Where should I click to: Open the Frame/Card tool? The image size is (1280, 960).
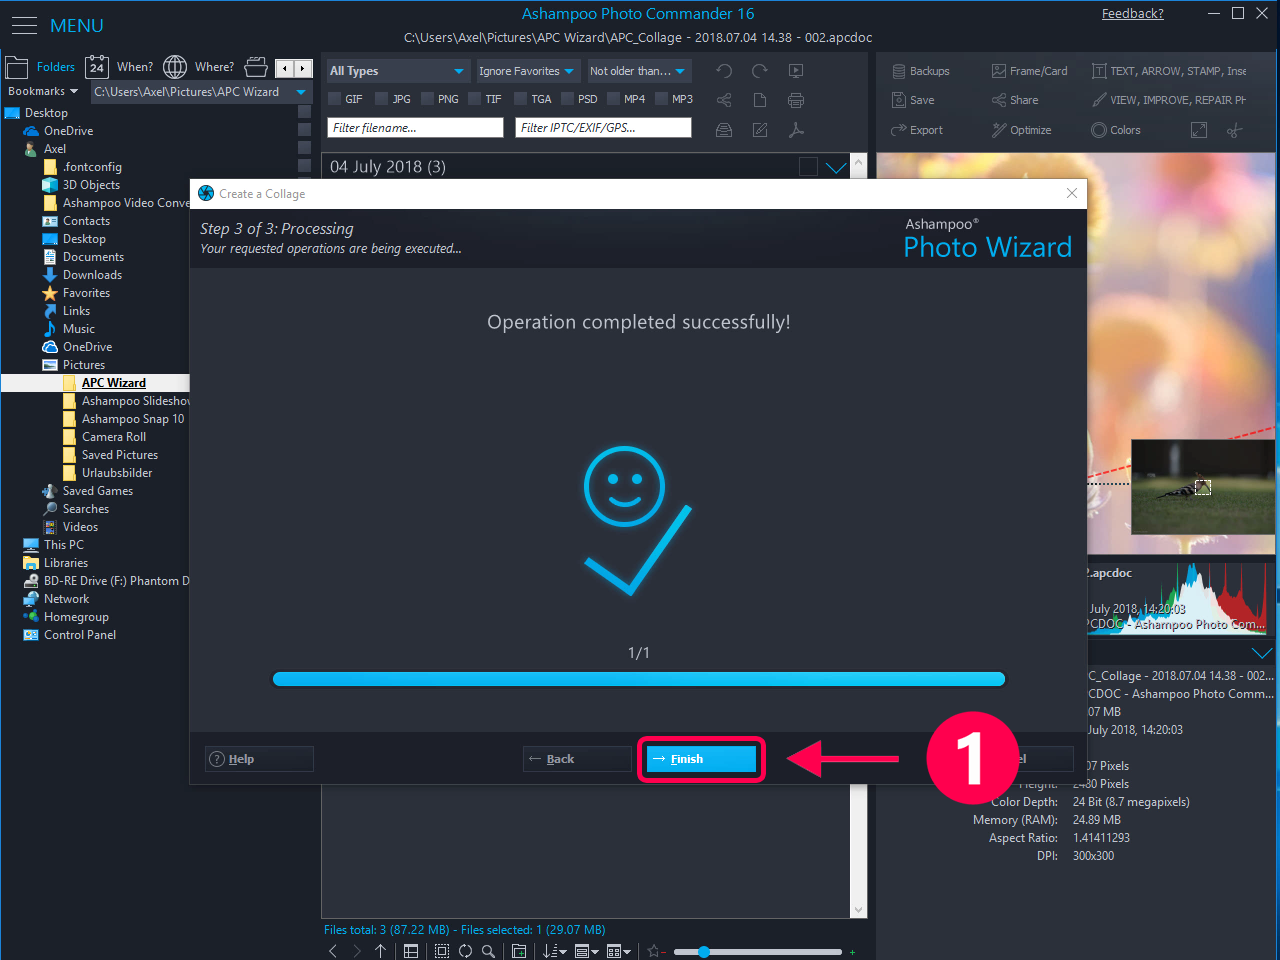[1029, 71]
